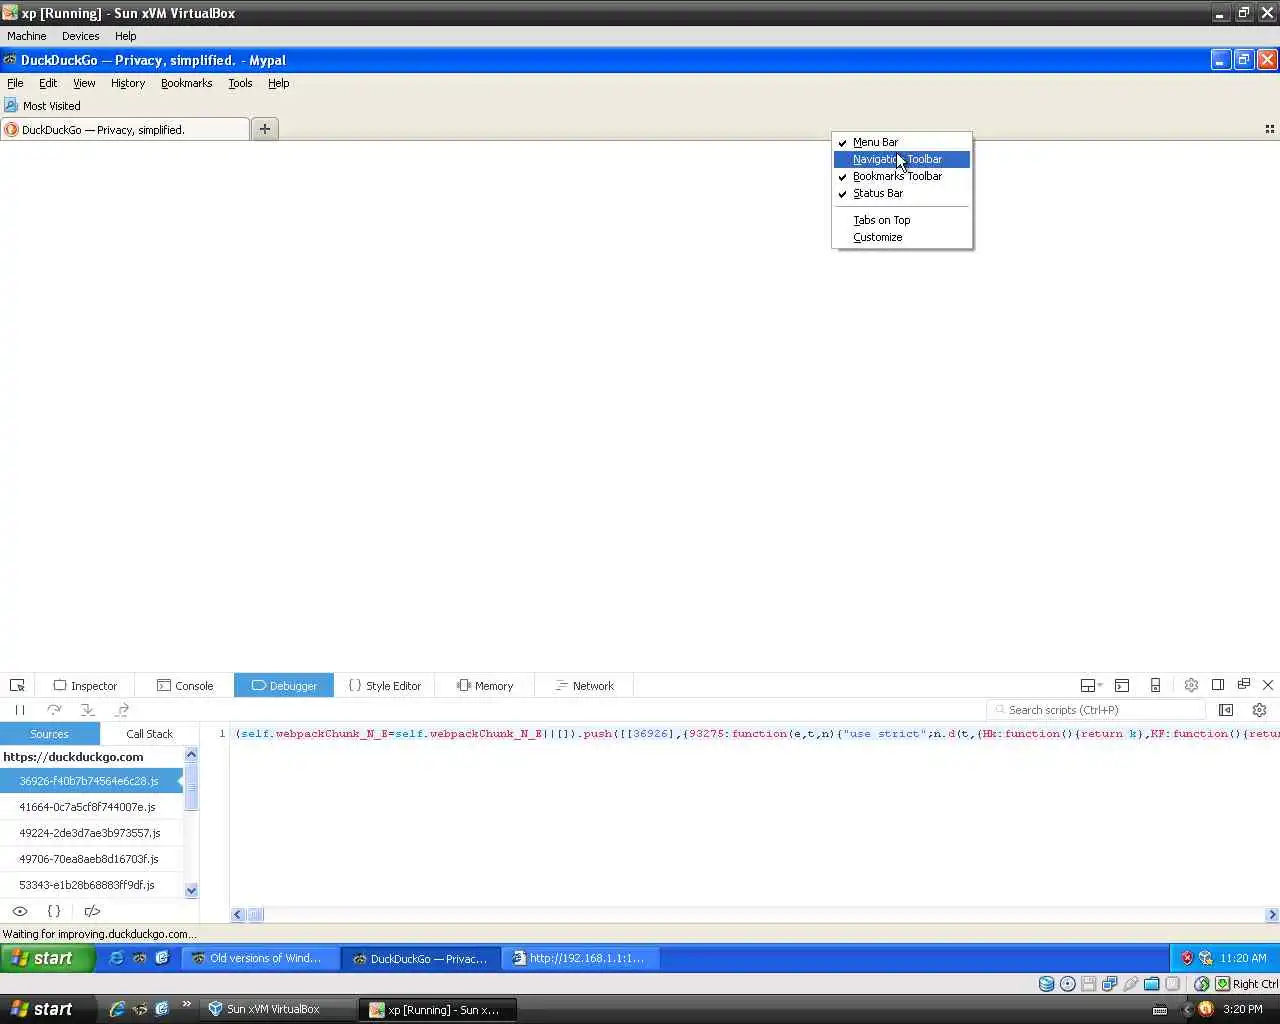Enable Navigation Toolbar in the context menu
The height and width of the screenshot is (1024, 1280).
(902, 159)
